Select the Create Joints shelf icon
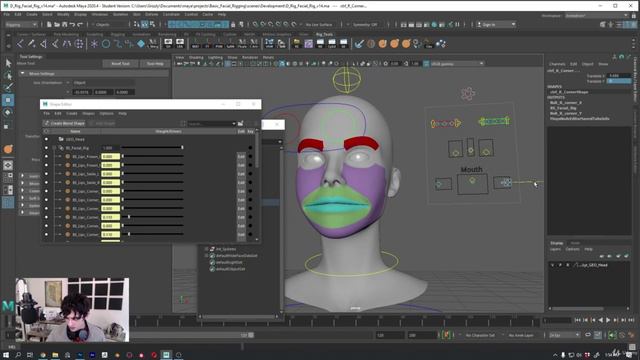 [x=20, y=44]
